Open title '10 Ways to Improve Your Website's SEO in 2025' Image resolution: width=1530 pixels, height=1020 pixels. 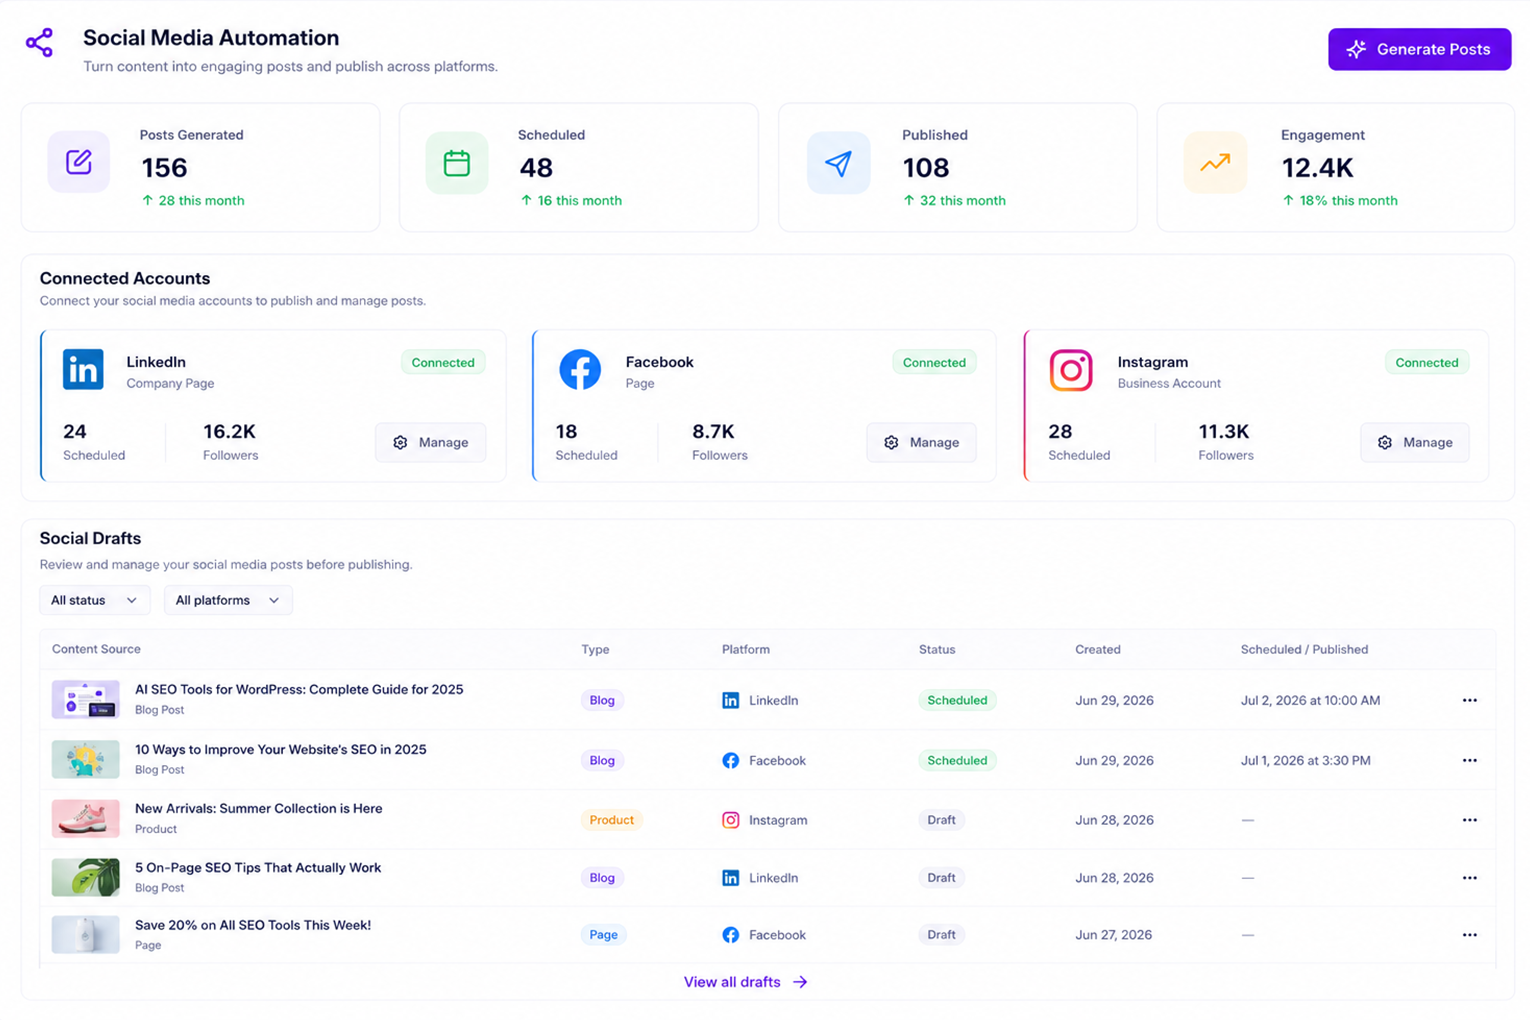(281, 749)
